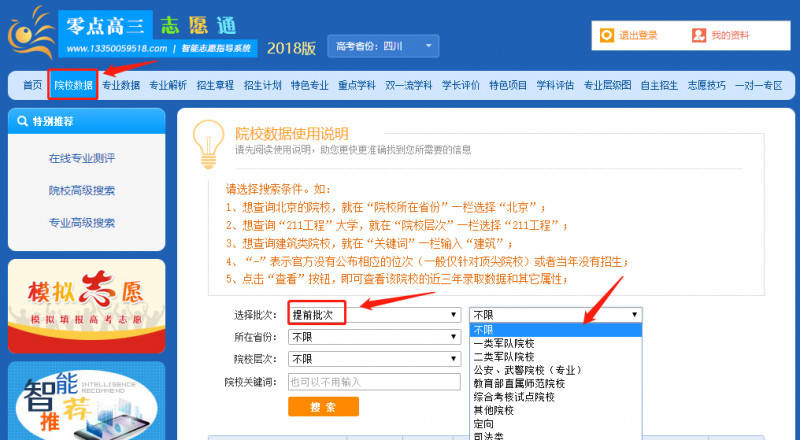
Task: Open the 学长评价 navigation tab
Action: pyautogui.click(x=461, y=85)
